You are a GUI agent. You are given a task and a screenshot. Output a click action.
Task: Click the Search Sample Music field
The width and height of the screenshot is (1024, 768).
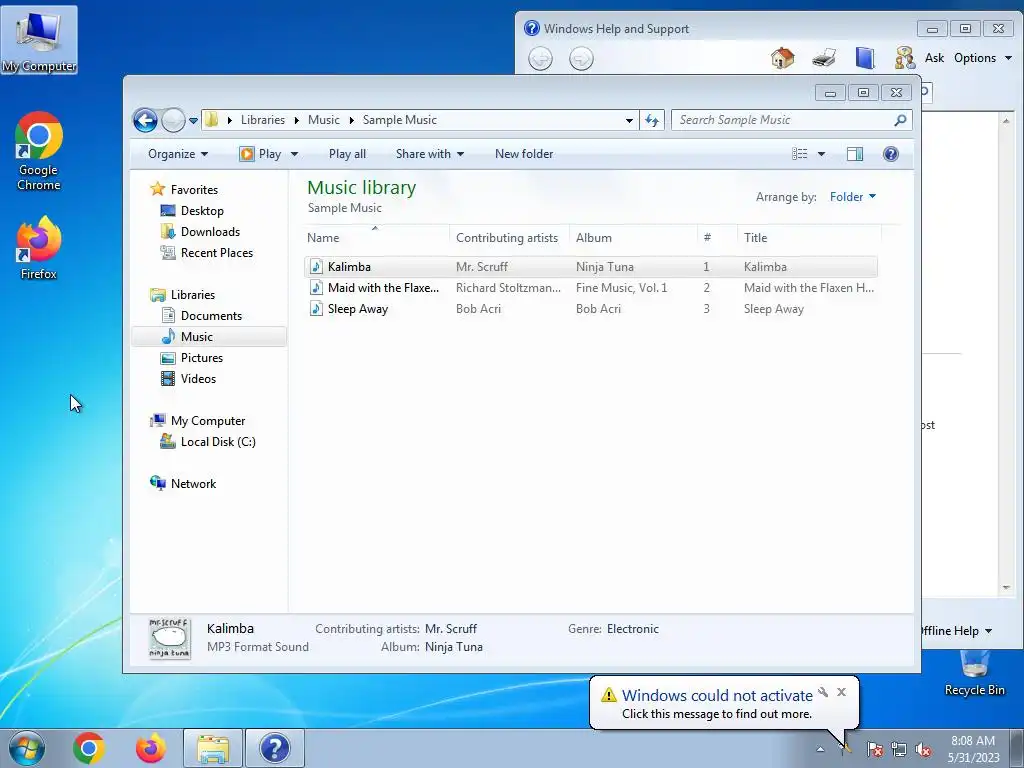click(783, 120)
